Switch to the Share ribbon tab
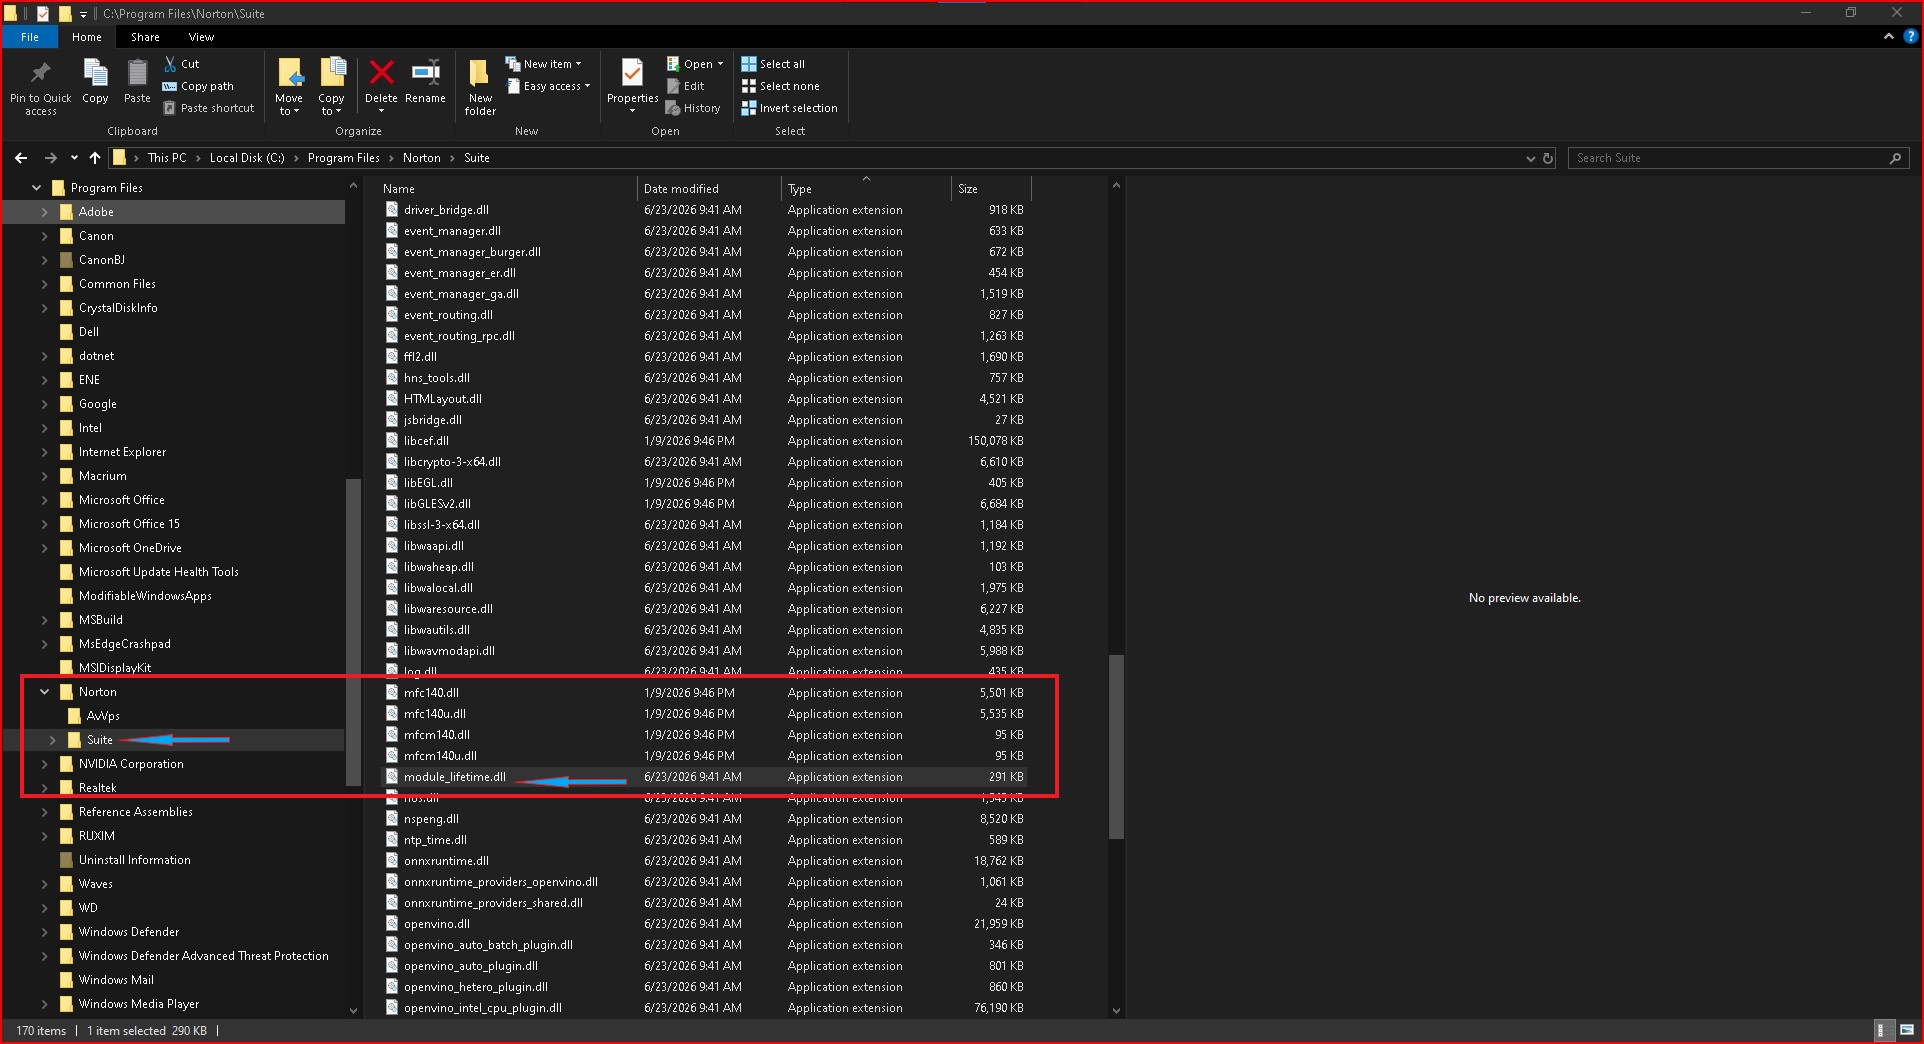The width and height of the screenshot is (1924, 1044). (145, 37)
